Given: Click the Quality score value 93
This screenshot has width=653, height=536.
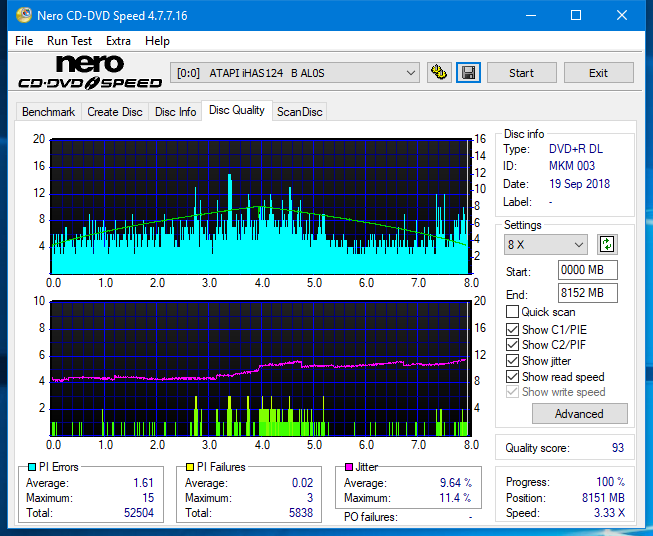Looking at the screenshot, I should click(x=618, y=448).
